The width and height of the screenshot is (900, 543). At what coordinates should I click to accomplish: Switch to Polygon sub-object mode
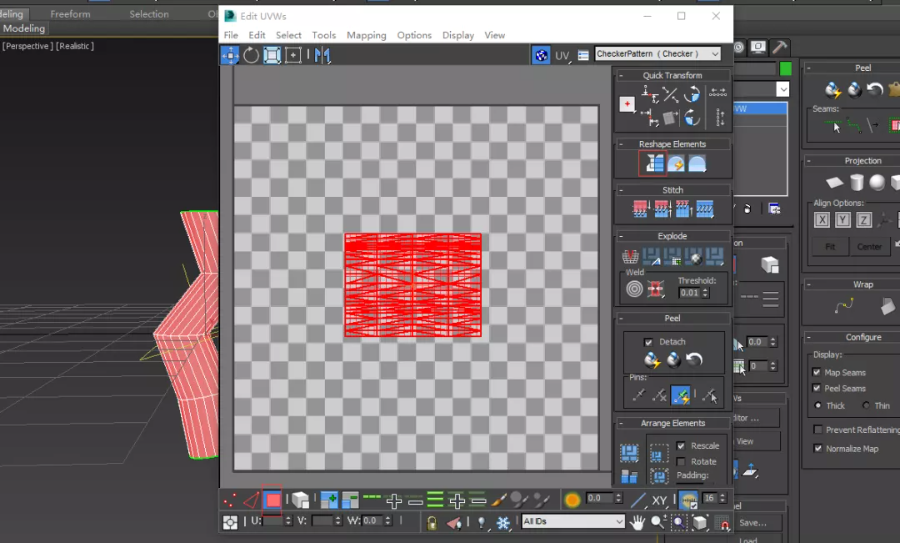click(272, 500)
